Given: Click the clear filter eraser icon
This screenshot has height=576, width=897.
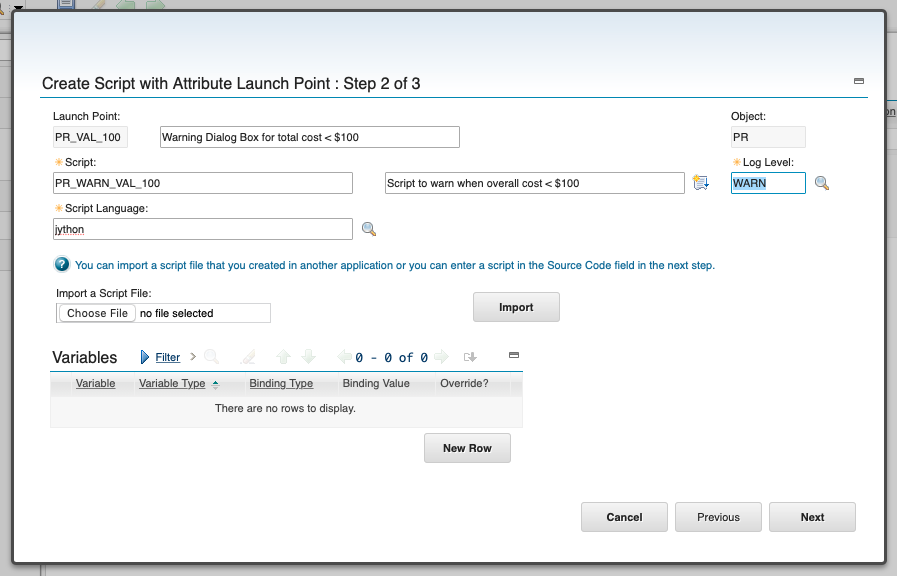Looking at the screenshot, I should point(248,357).
